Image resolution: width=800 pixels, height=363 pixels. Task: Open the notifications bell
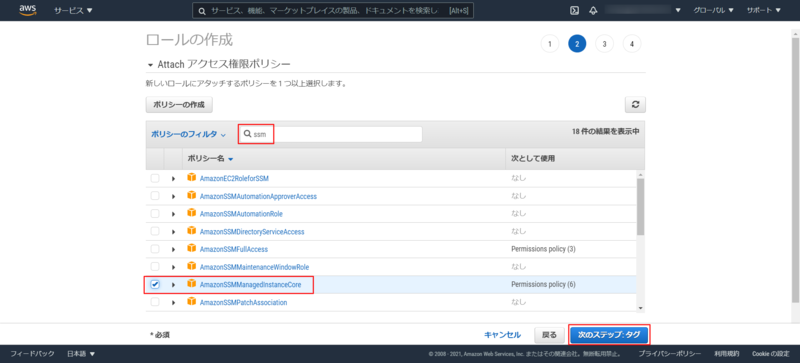pos(593,11)
